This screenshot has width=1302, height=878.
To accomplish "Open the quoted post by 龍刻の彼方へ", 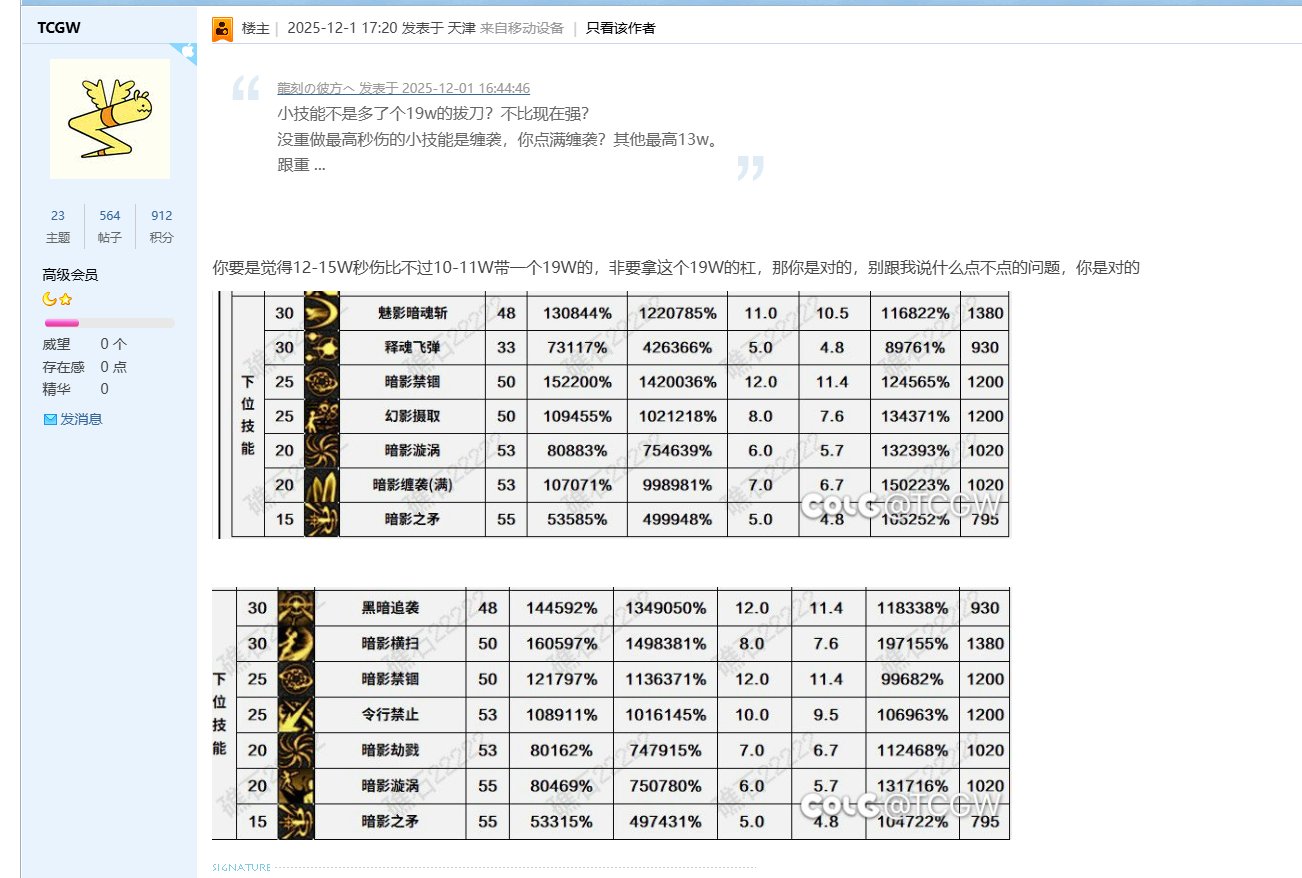I will coord(403,88).
